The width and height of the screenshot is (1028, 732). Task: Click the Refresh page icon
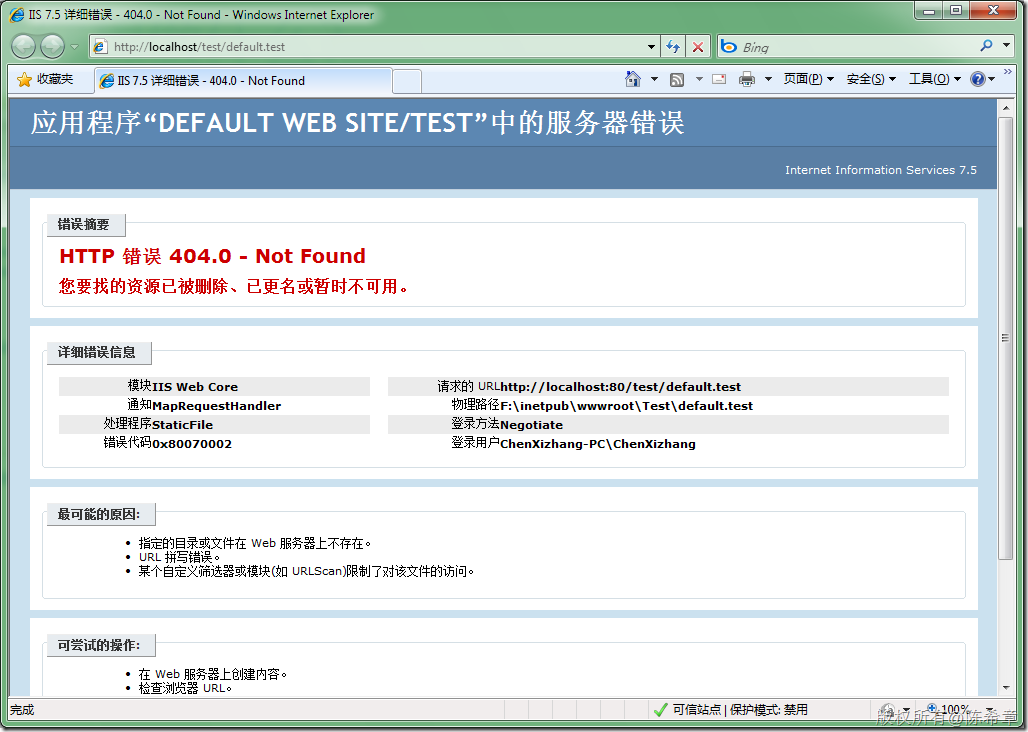pos(673,47)
